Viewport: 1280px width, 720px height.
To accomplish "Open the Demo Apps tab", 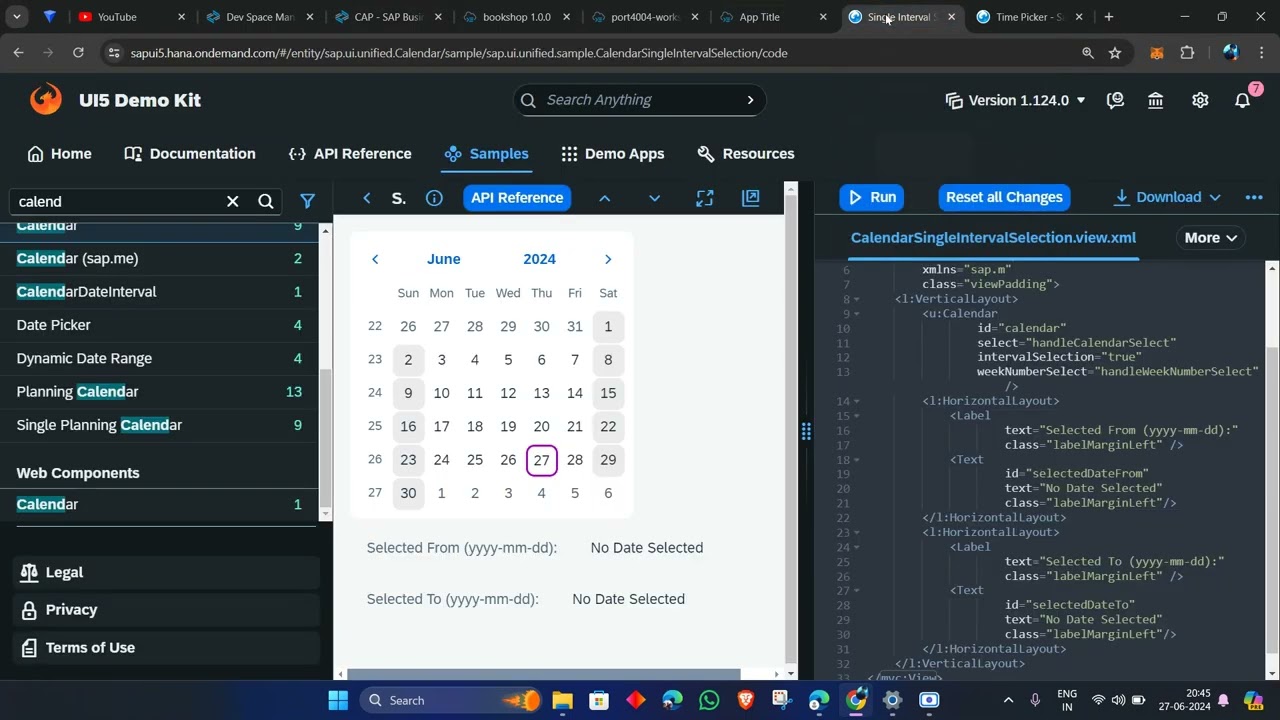I will tap(613, 154).
